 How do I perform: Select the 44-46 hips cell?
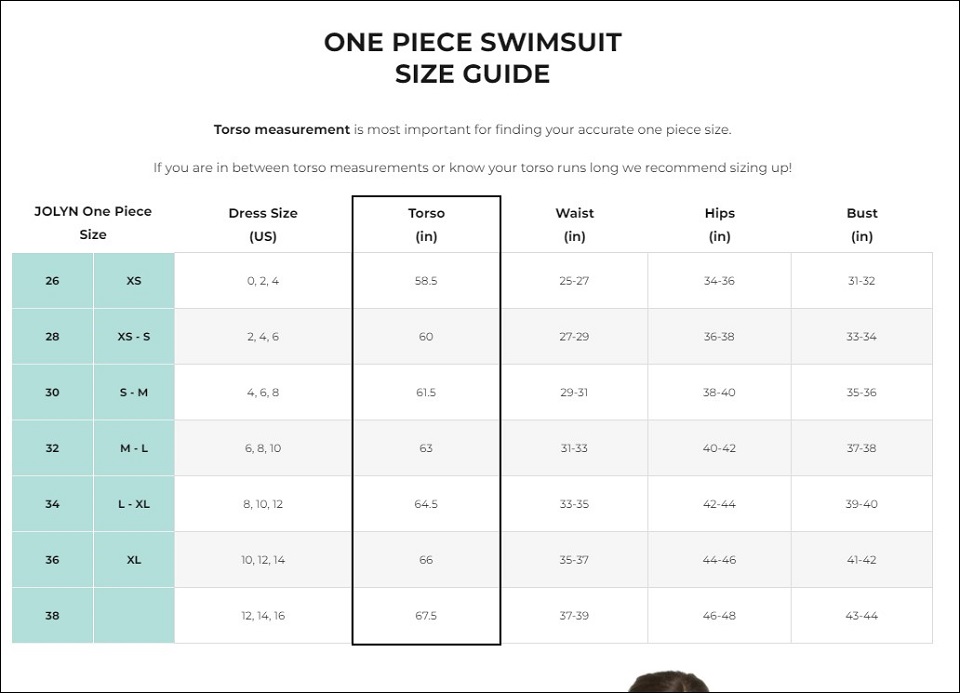[719, 560]
